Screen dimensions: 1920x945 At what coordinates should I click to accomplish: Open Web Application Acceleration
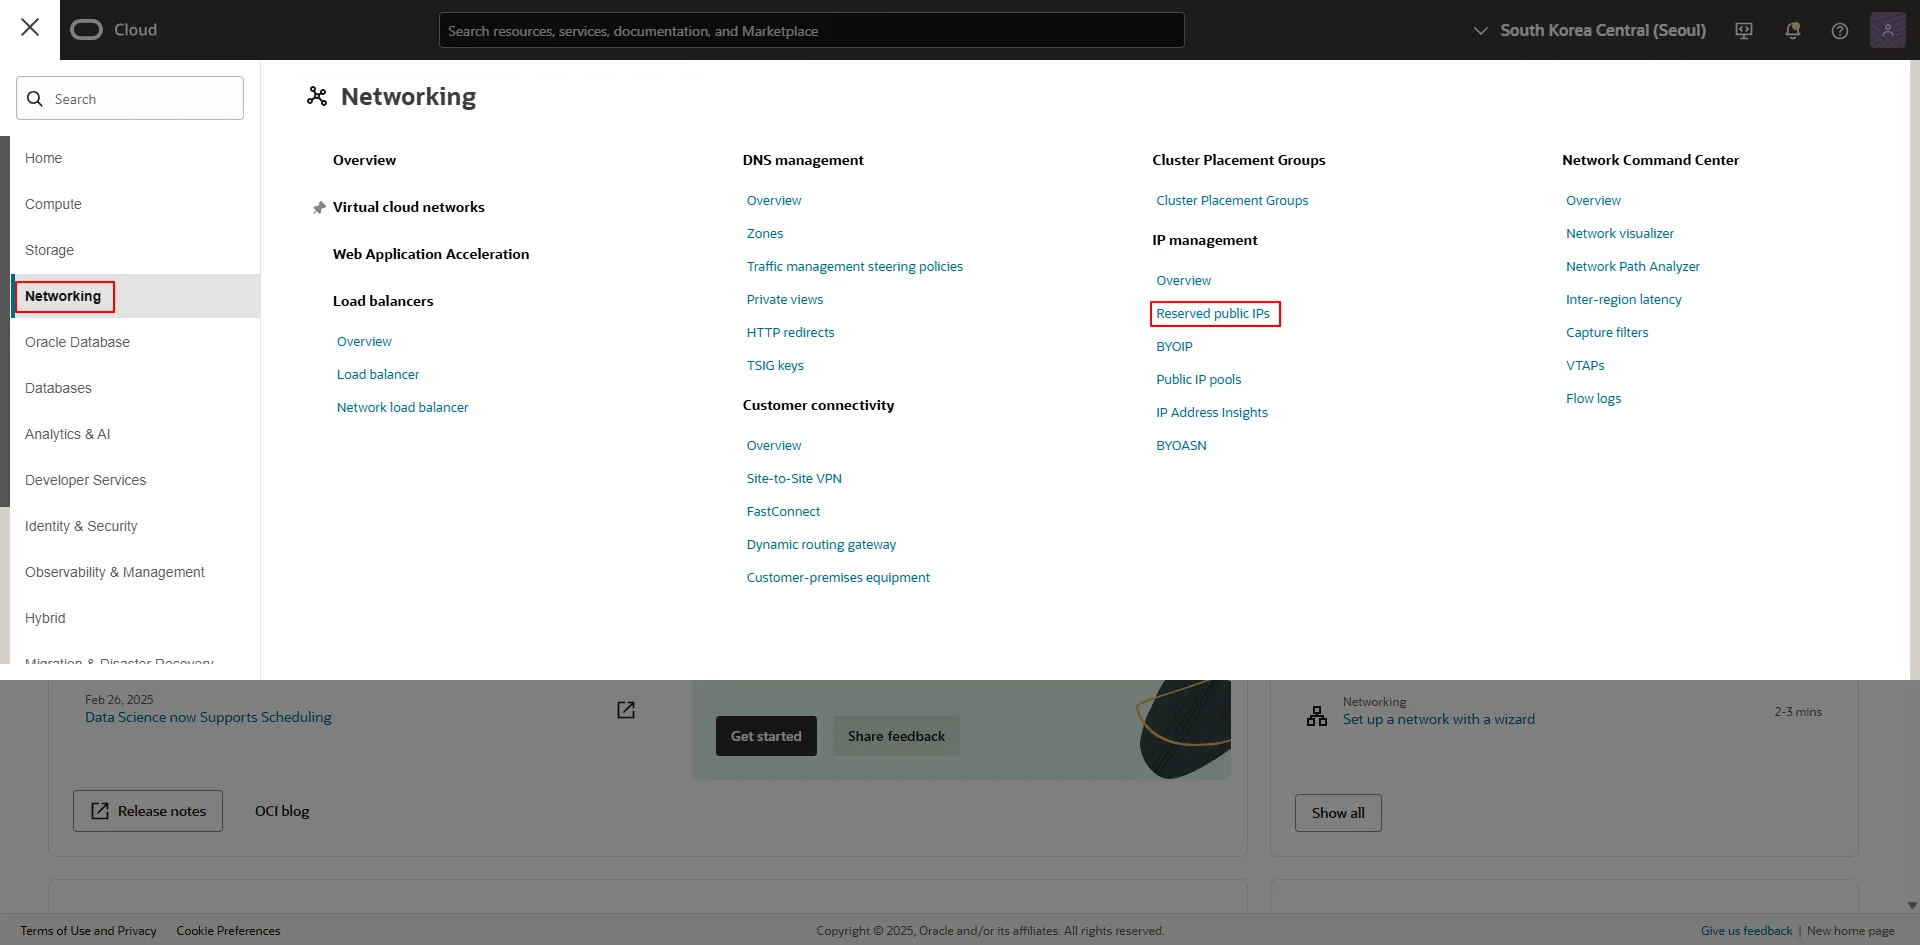click(431, 254)
